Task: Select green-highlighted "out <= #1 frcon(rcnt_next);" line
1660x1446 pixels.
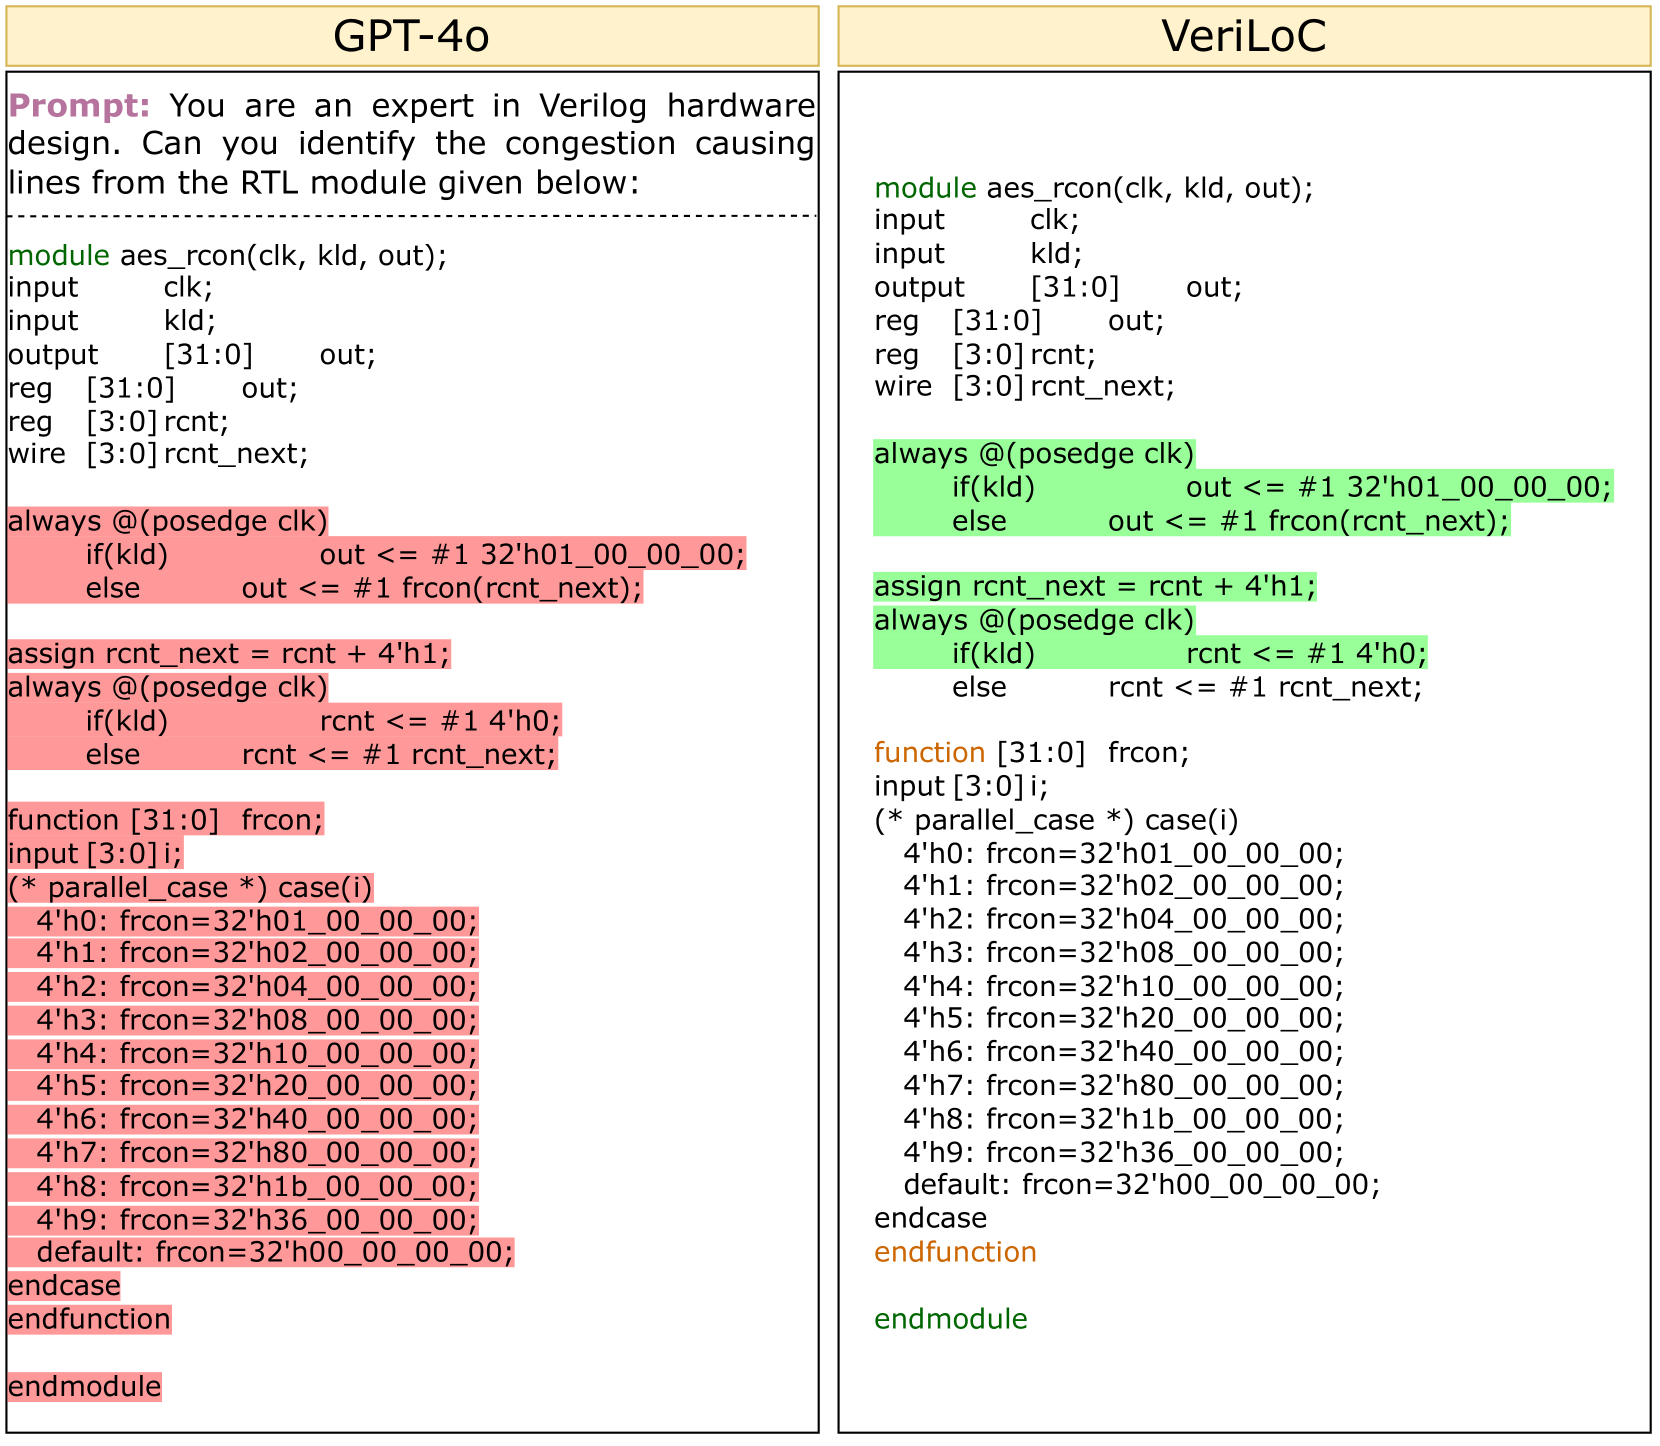Action: tap(1192, 521)
